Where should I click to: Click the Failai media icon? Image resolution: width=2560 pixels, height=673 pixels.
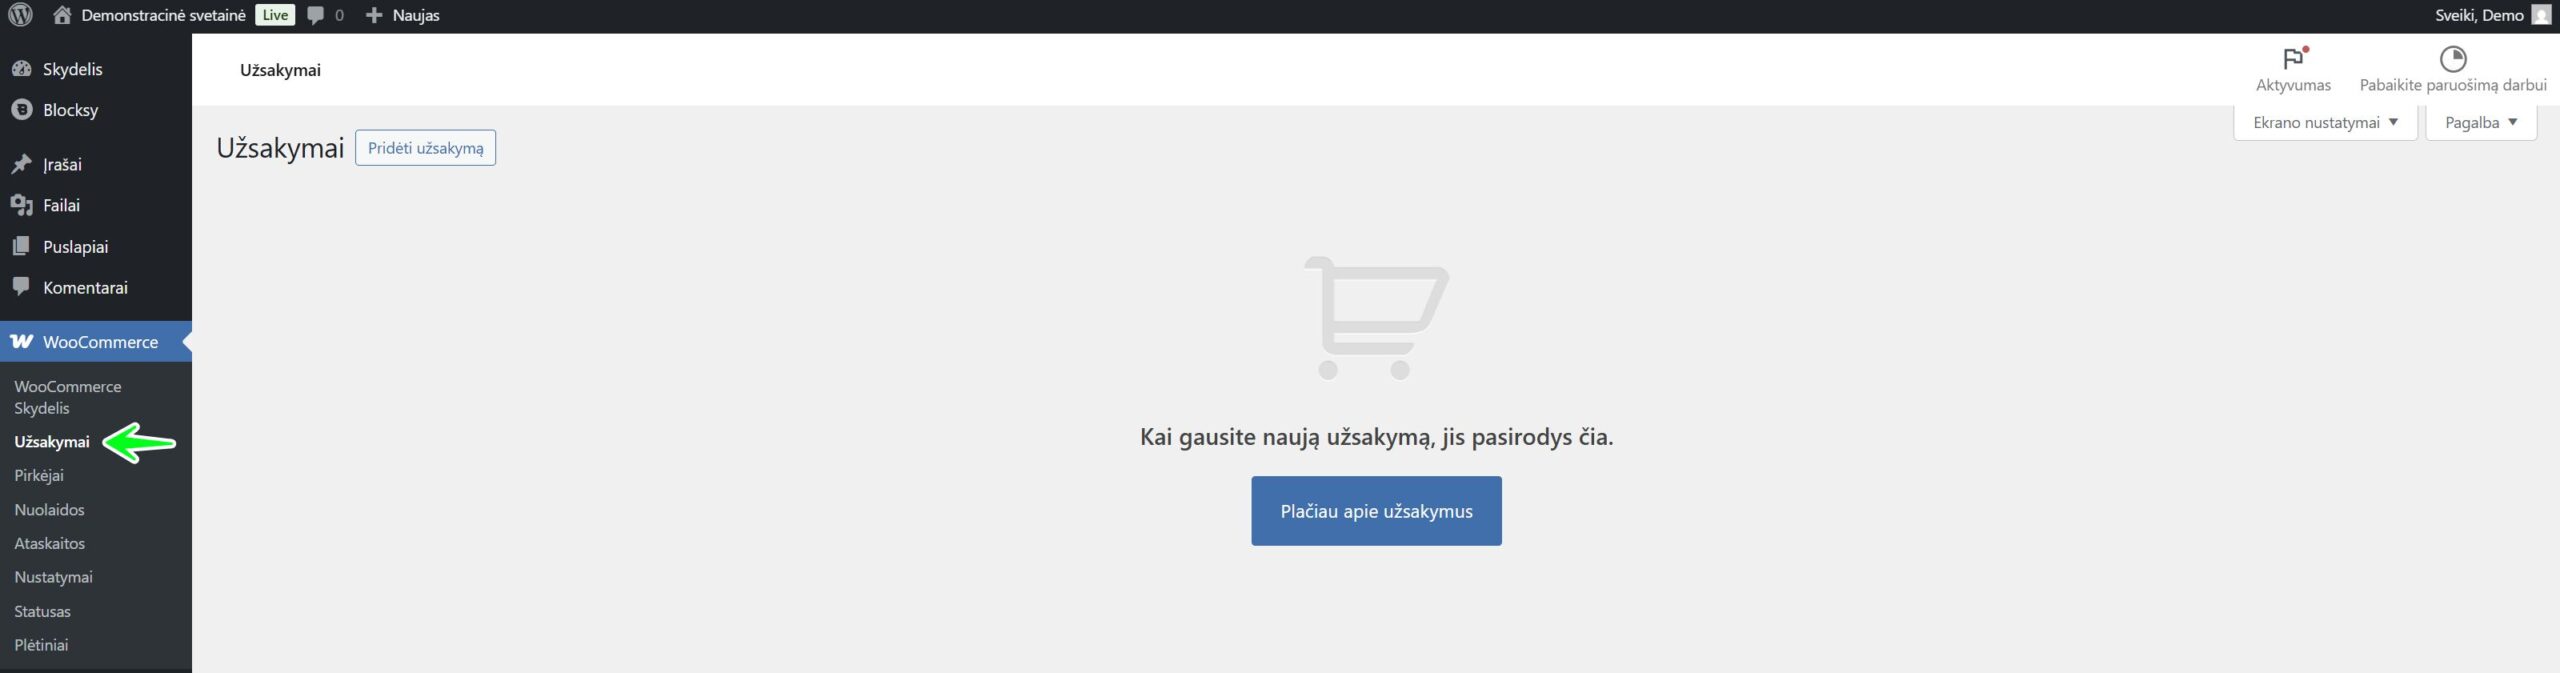coord(21,205)
